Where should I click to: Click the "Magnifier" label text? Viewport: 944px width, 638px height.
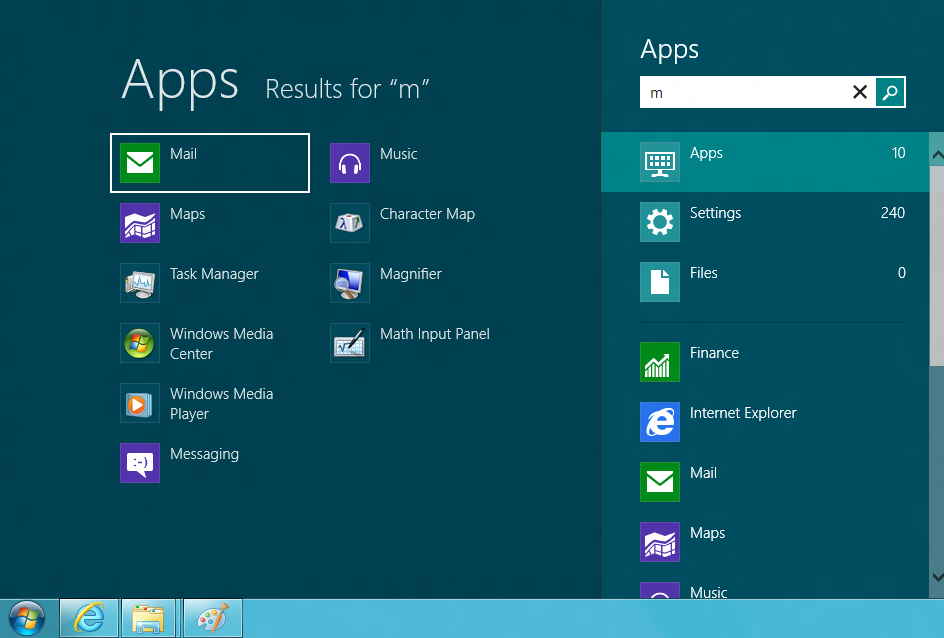(x=411, y=274)
